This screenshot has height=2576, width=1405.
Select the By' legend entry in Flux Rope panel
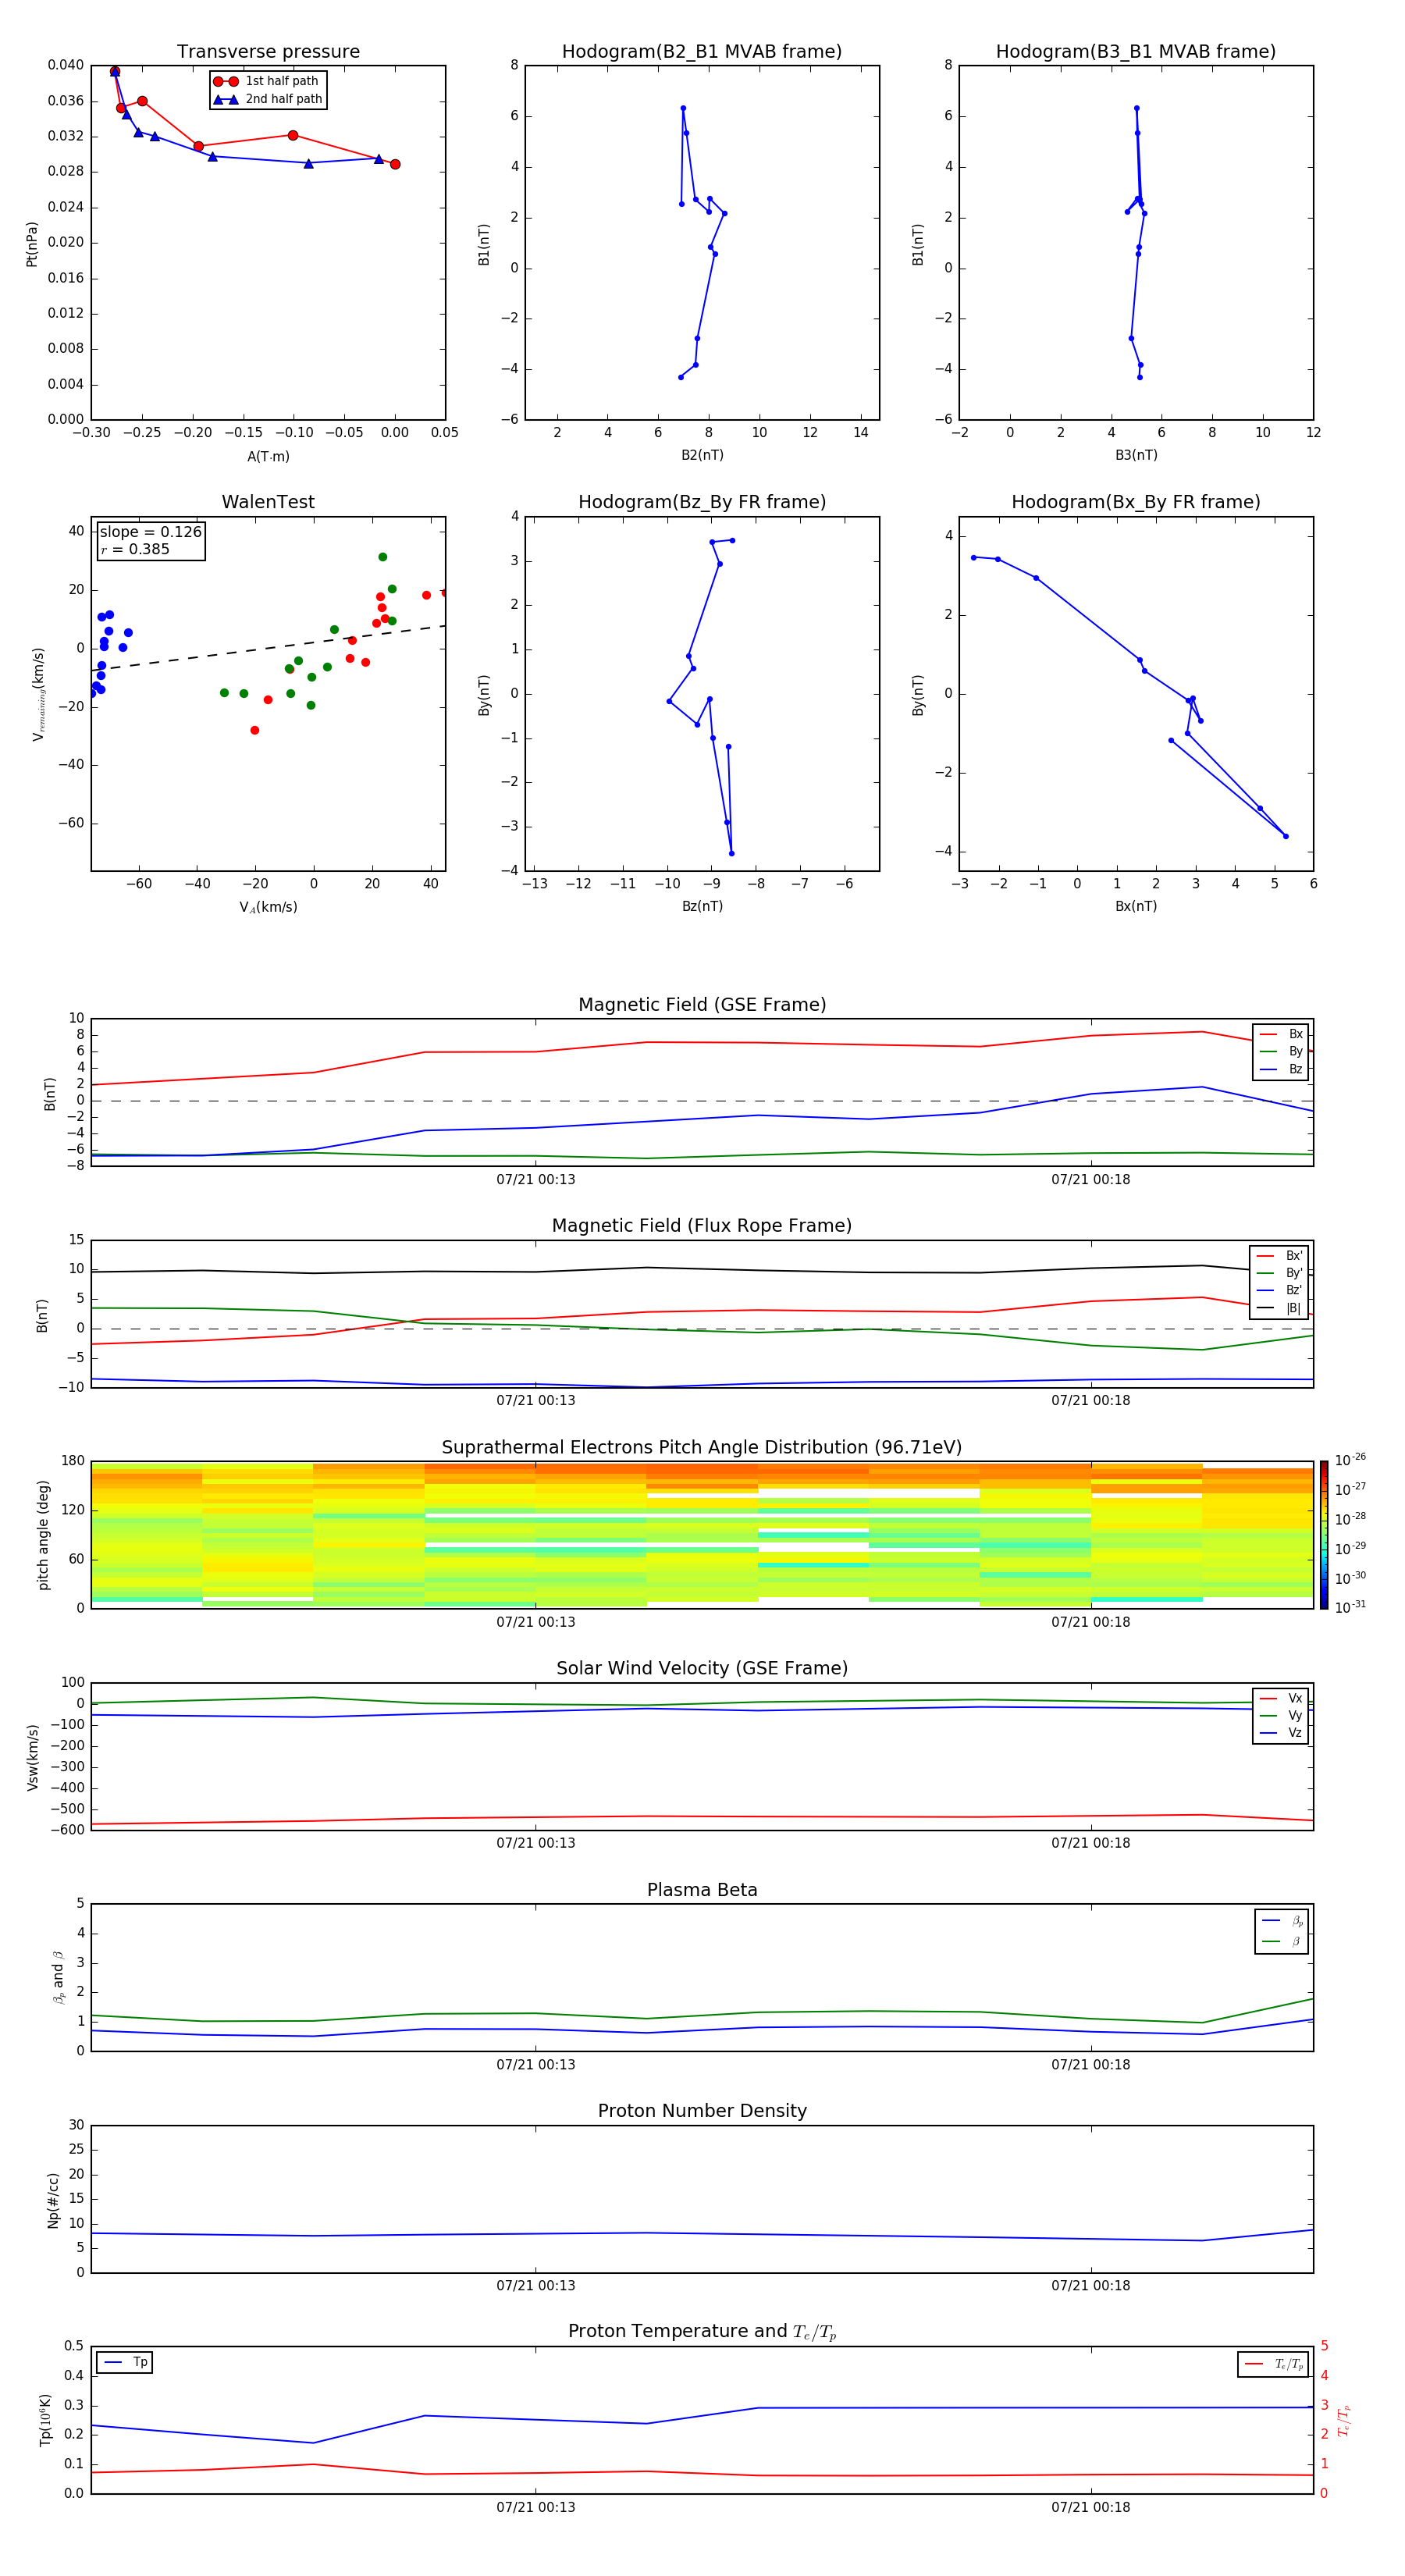tap(1279, 1273)
